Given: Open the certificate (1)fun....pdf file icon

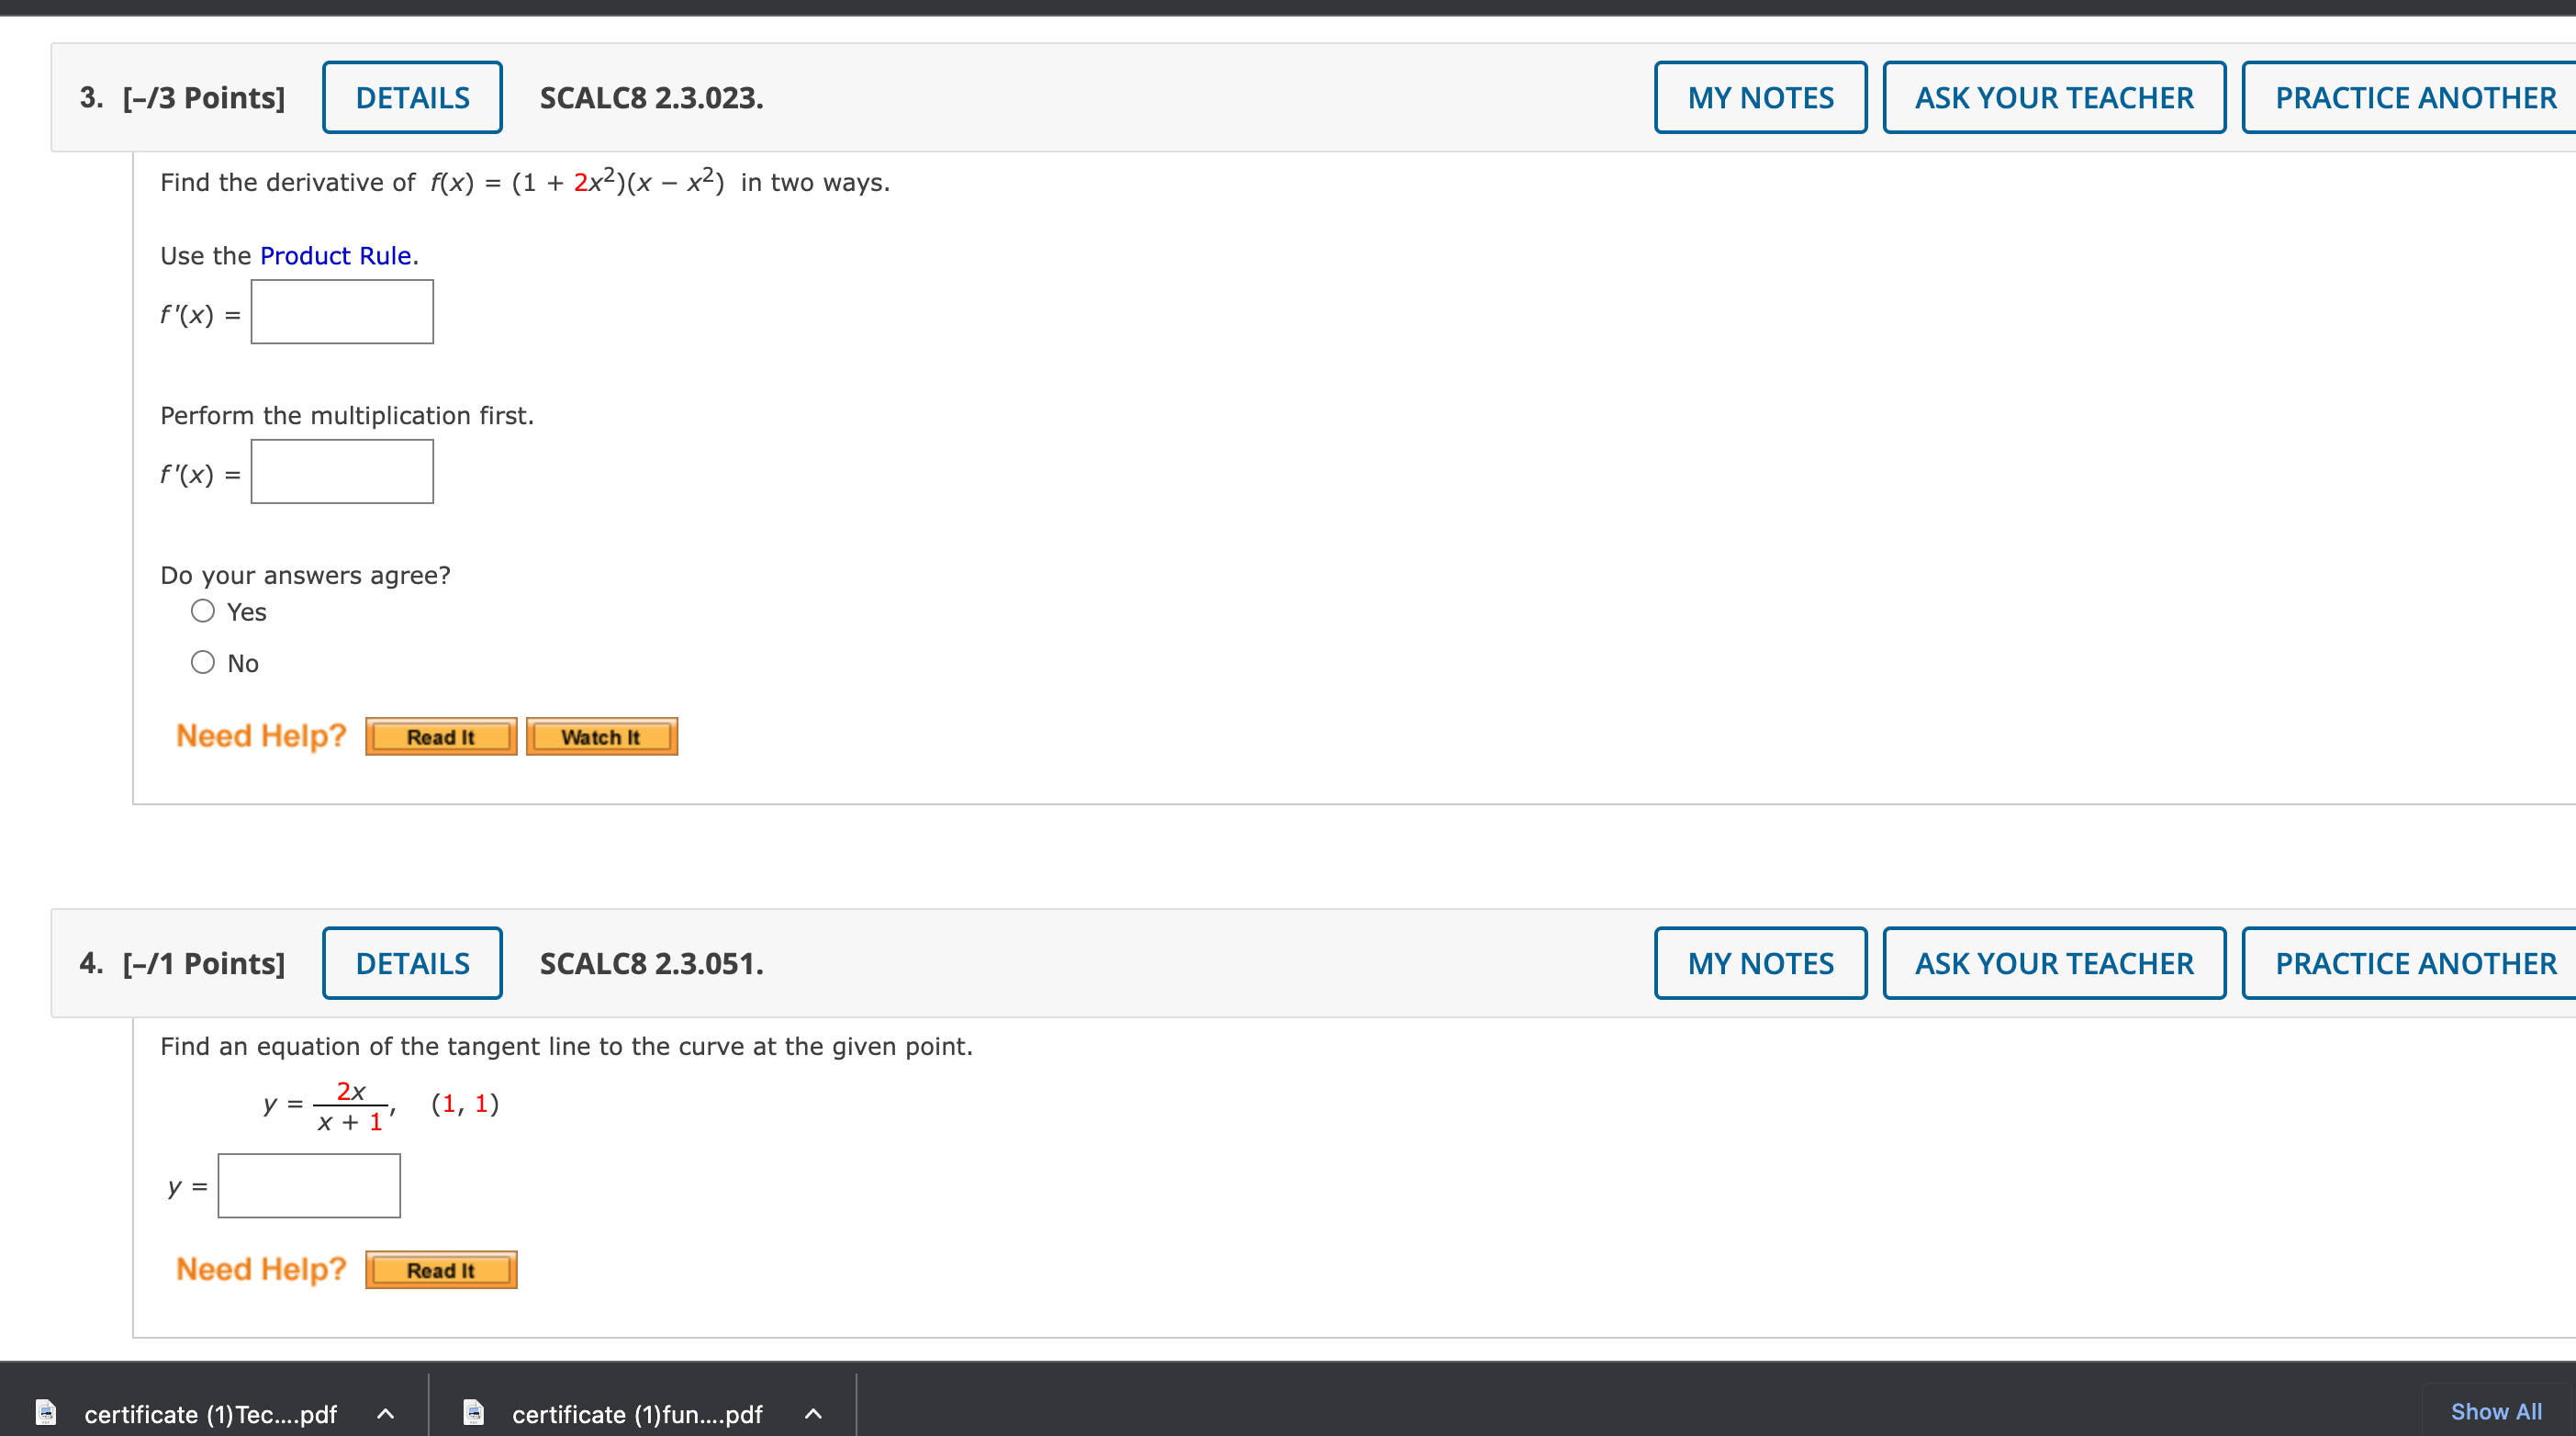Looking at the screenshot, I should (x=473, y=1413).
